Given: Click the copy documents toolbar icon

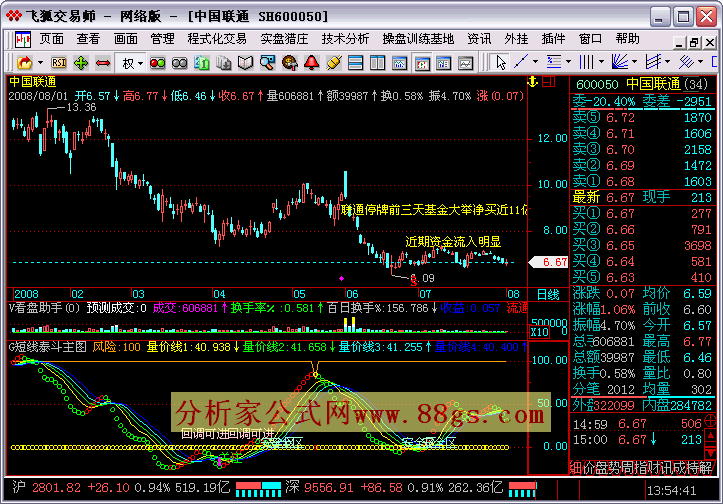Looking at the screenshot, I should pyautogui.click(x=224, y=62).
